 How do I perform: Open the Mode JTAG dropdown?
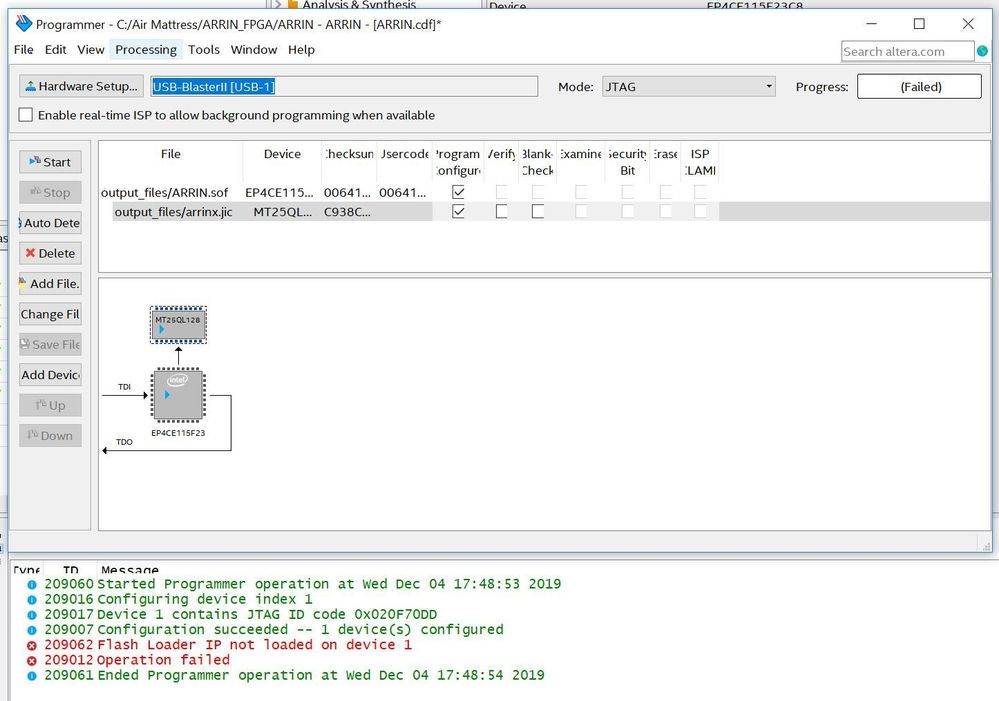coord(689,87)
